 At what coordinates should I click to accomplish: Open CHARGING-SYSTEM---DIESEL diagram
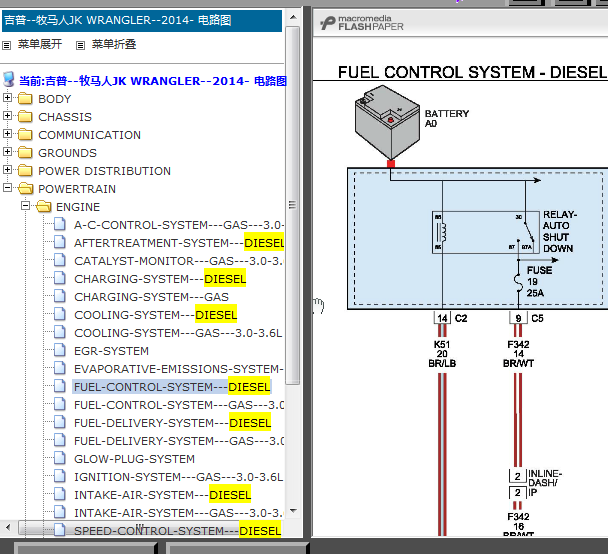point(160,279)
